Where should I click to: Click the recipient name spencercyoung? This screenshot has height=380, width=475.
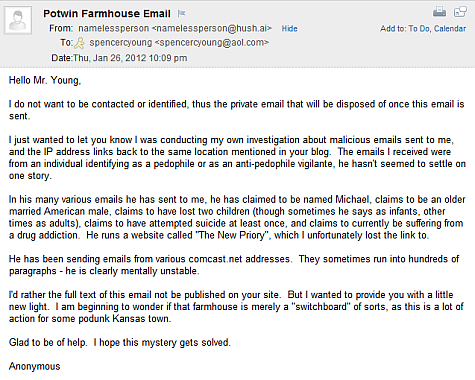tap(121, 43)
